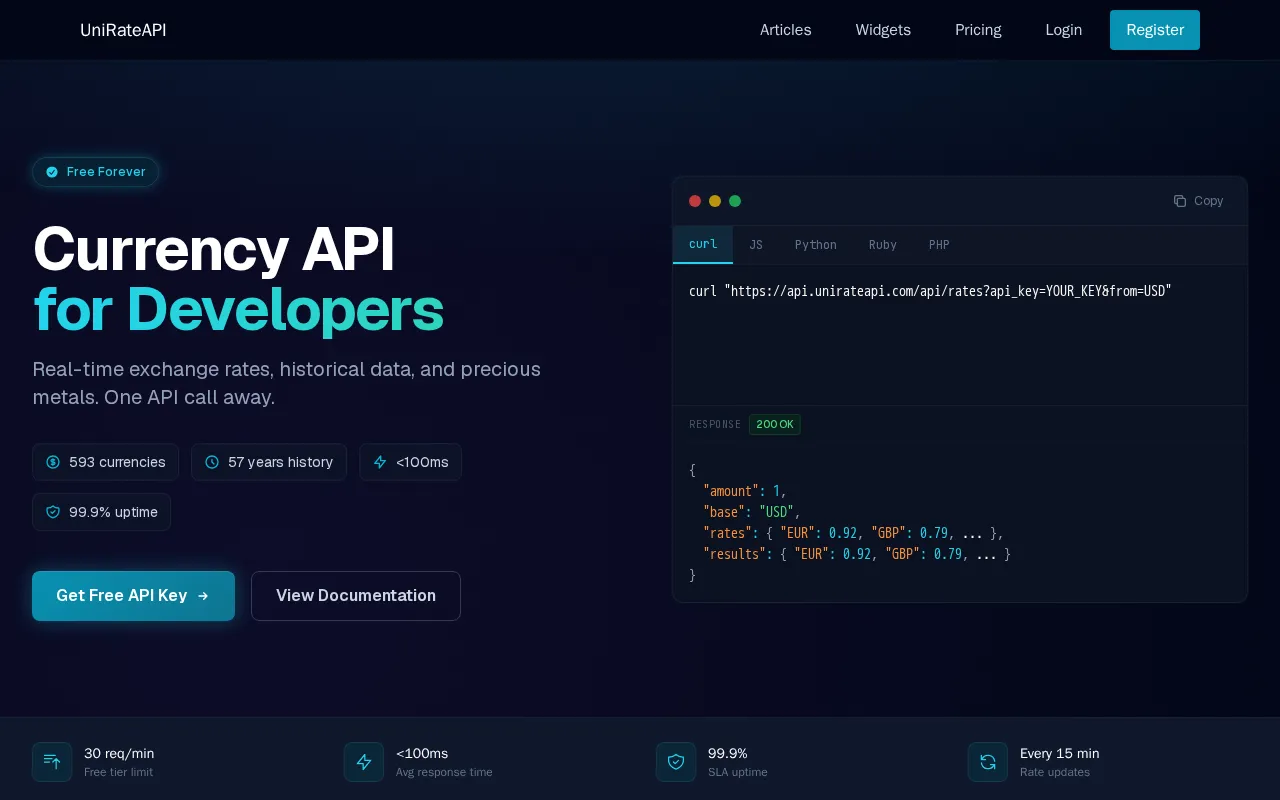The width and height of the screenshot is (1280, 800).
Task: Click the Currency API heading
Action: 214,250
